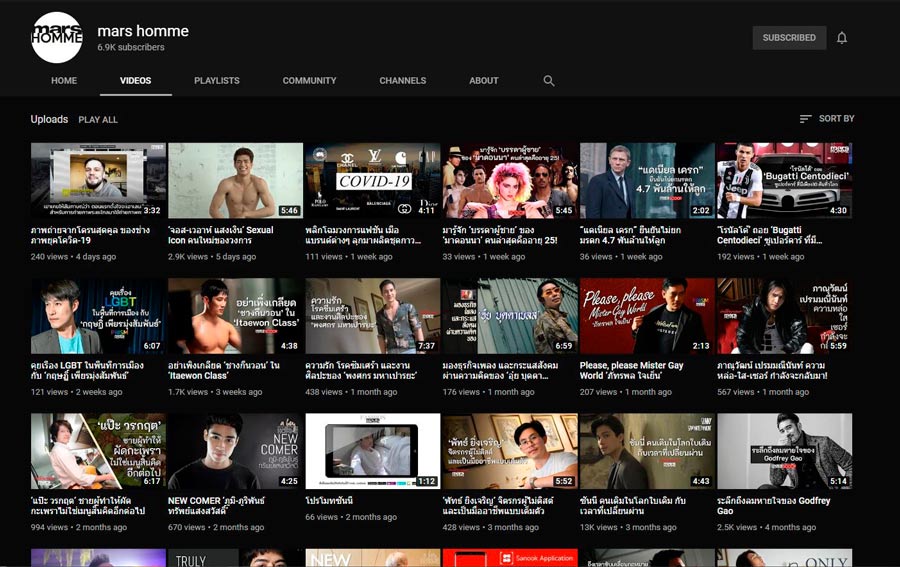
Task: Open the 5:45 Madonna-themed video thumbnail
Action: [x=510, y=181]
